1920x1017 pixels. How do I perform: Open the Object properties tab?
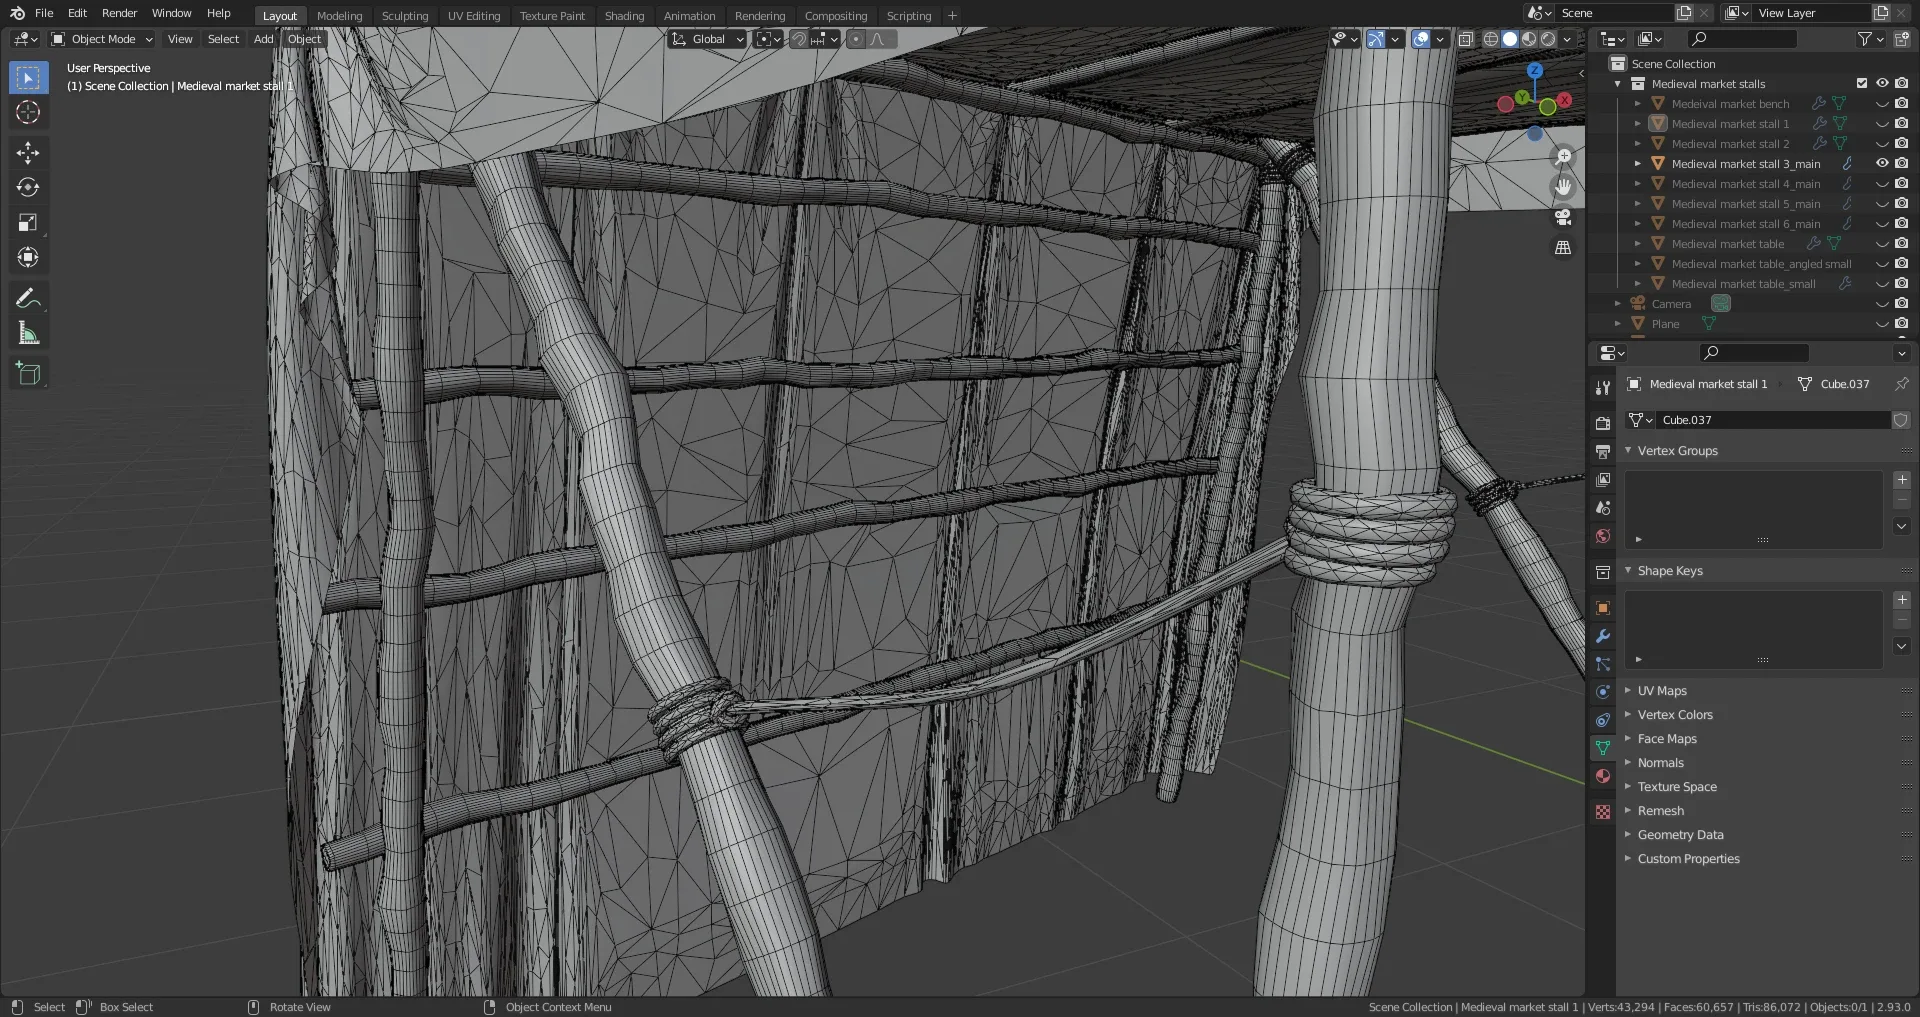point(1603,608)
